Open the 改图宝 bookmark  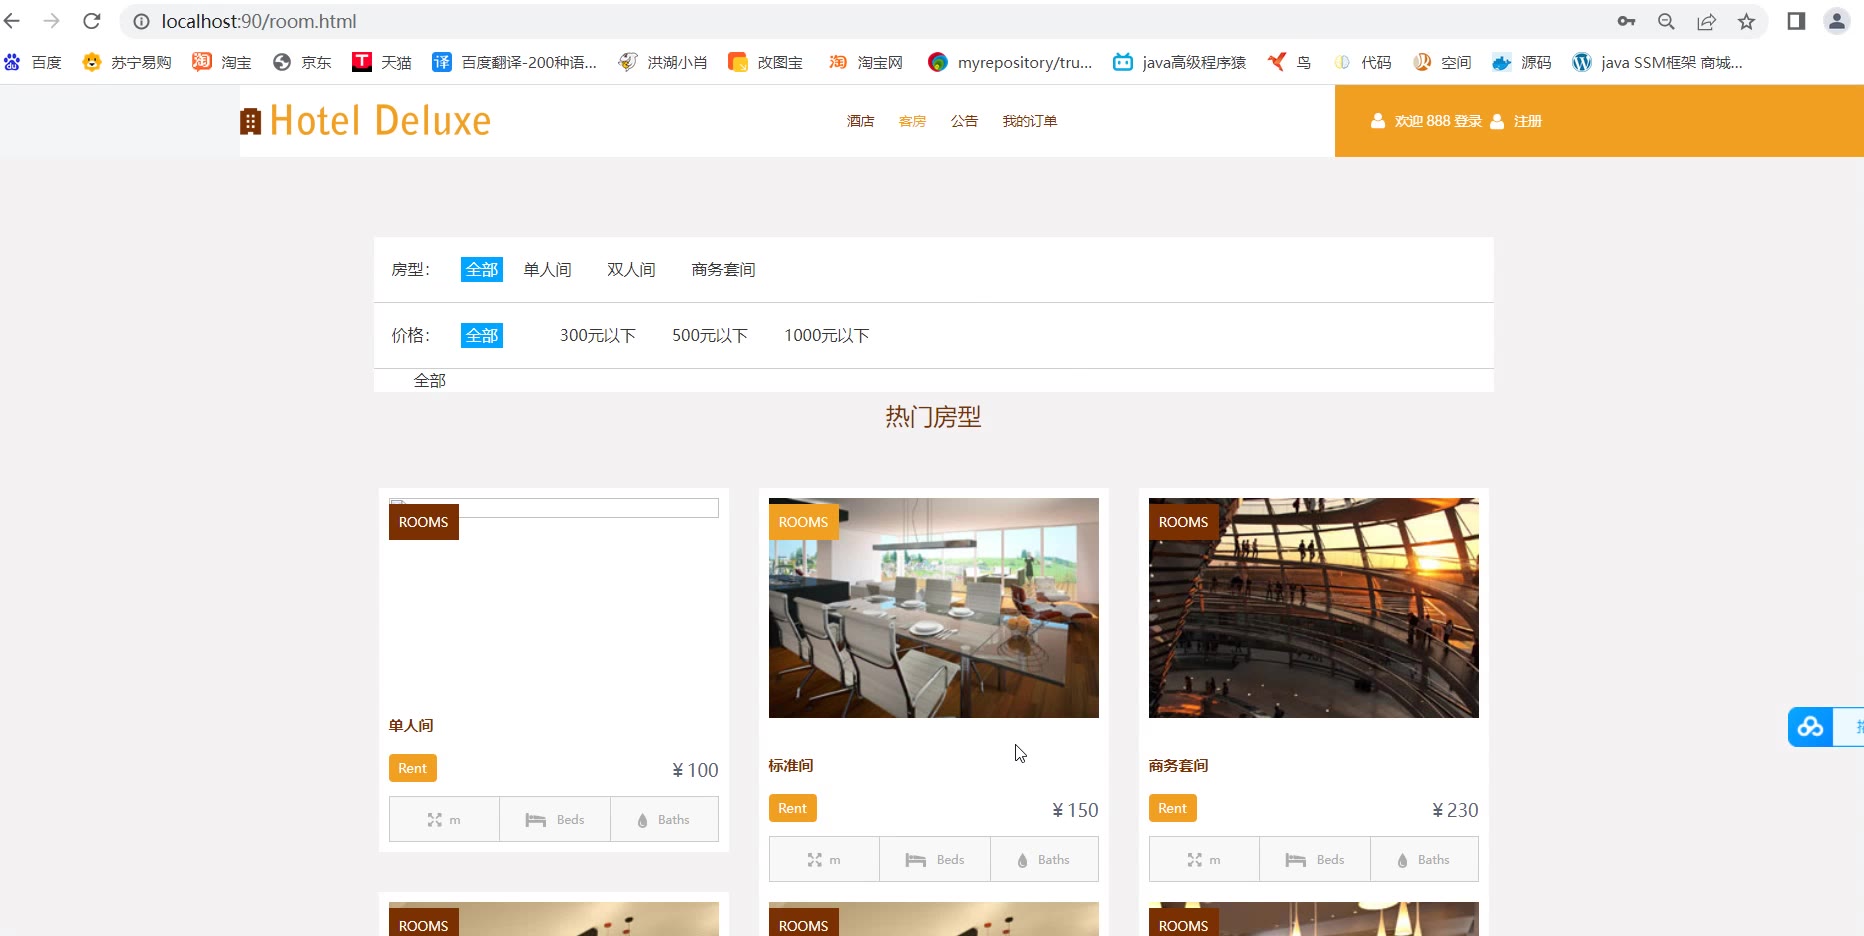[766, 62]
